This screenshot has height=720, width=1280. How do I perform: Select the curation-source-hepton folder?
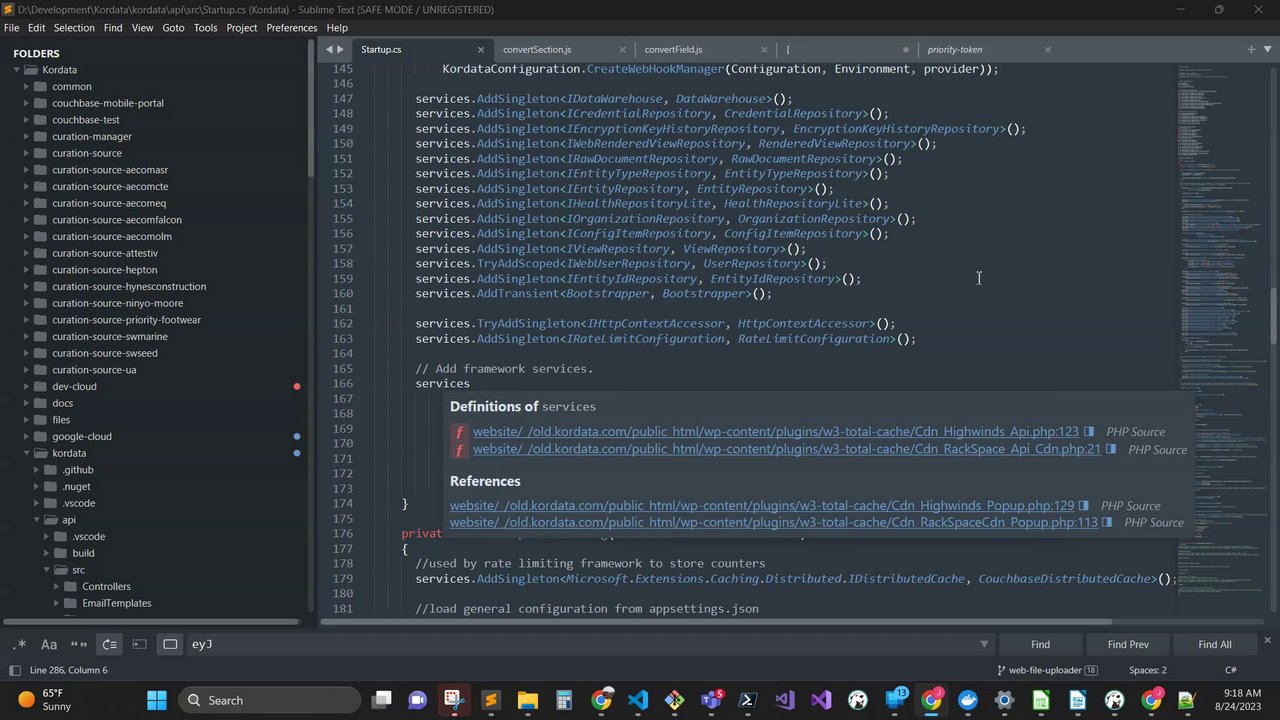[x=104, y=270]
